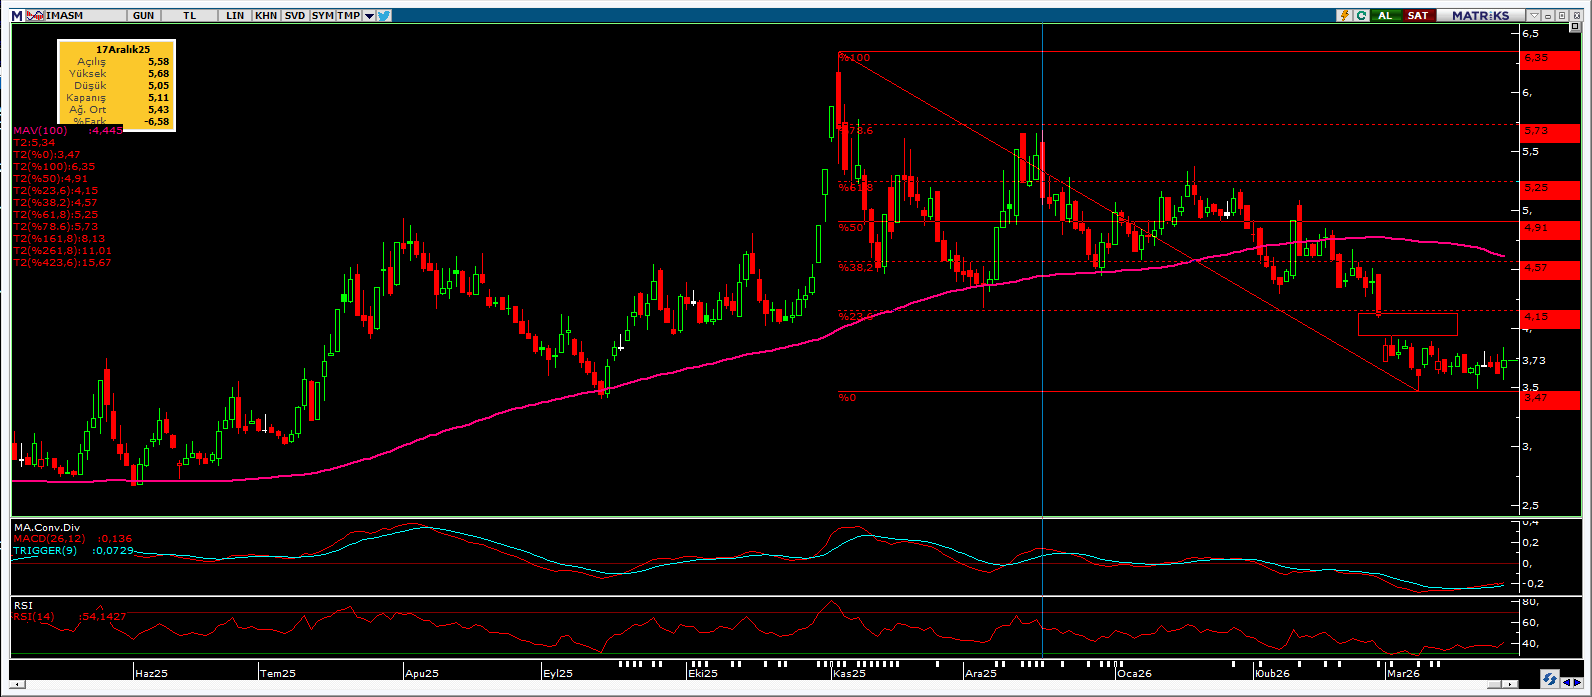Select the RSI(14) indicator label
This screenshot has height=697, width=1592.
pyautogui.click(x=36, y=616)
